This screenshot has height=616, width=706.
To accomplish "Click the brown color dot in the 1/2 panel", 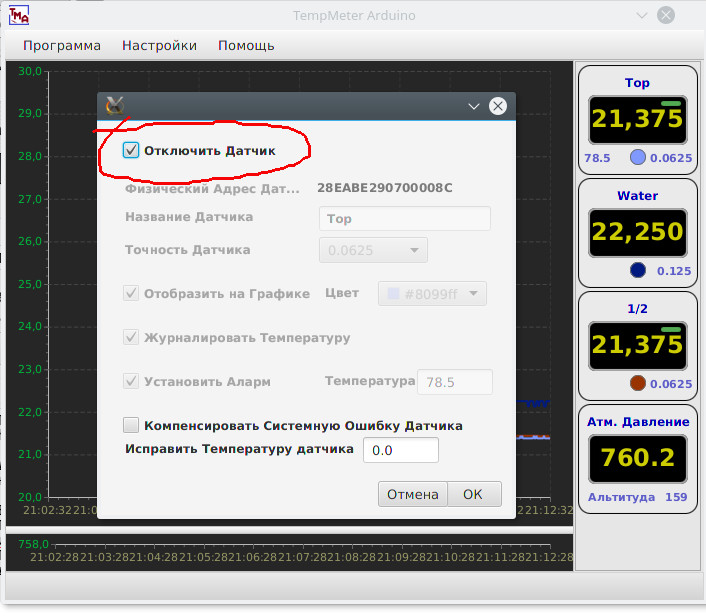I will click(x=638, y=383).
